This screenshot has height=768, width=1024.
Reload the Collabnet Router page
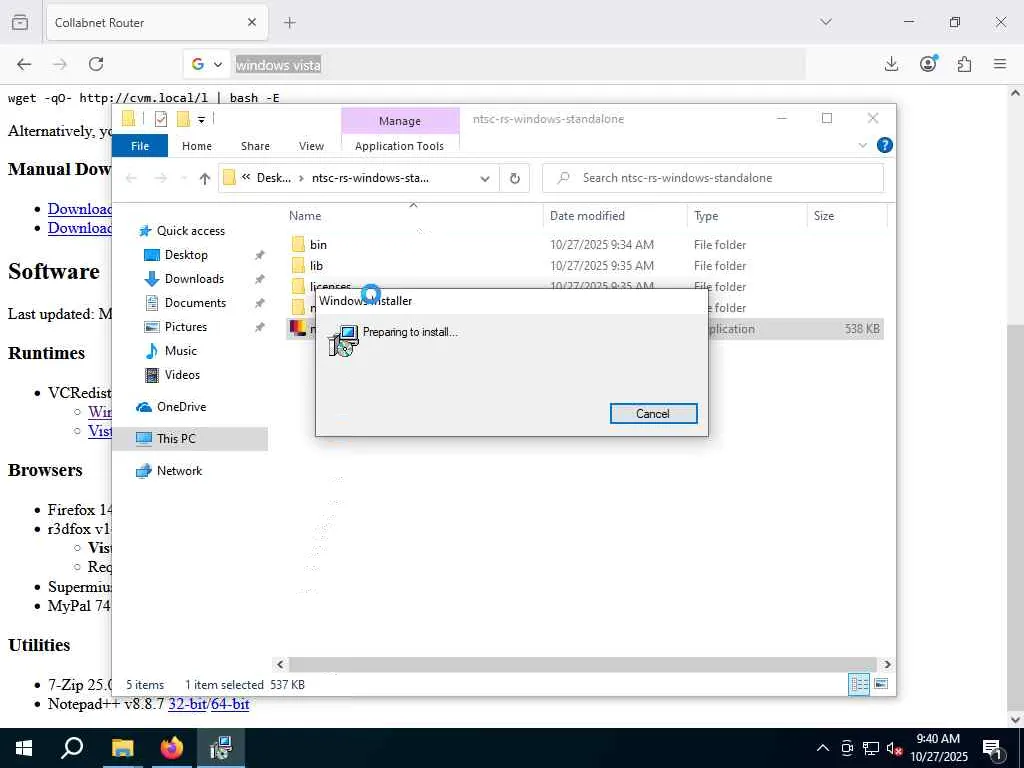click(96, 64)
